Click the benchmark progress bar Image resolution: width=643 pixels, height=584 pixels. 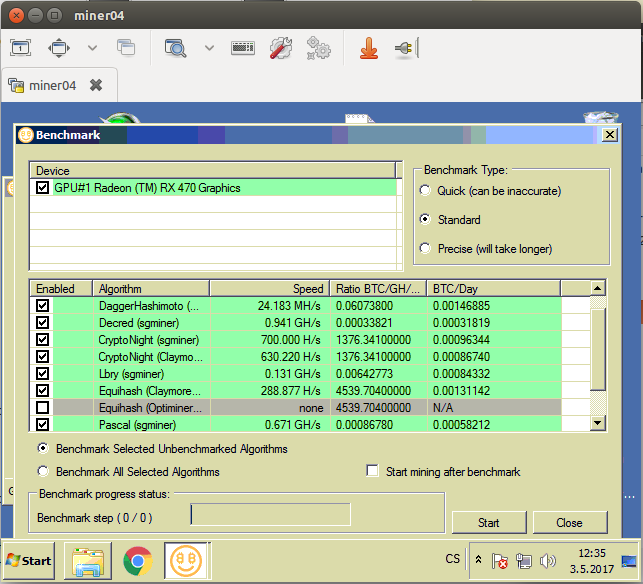[271, 514]
